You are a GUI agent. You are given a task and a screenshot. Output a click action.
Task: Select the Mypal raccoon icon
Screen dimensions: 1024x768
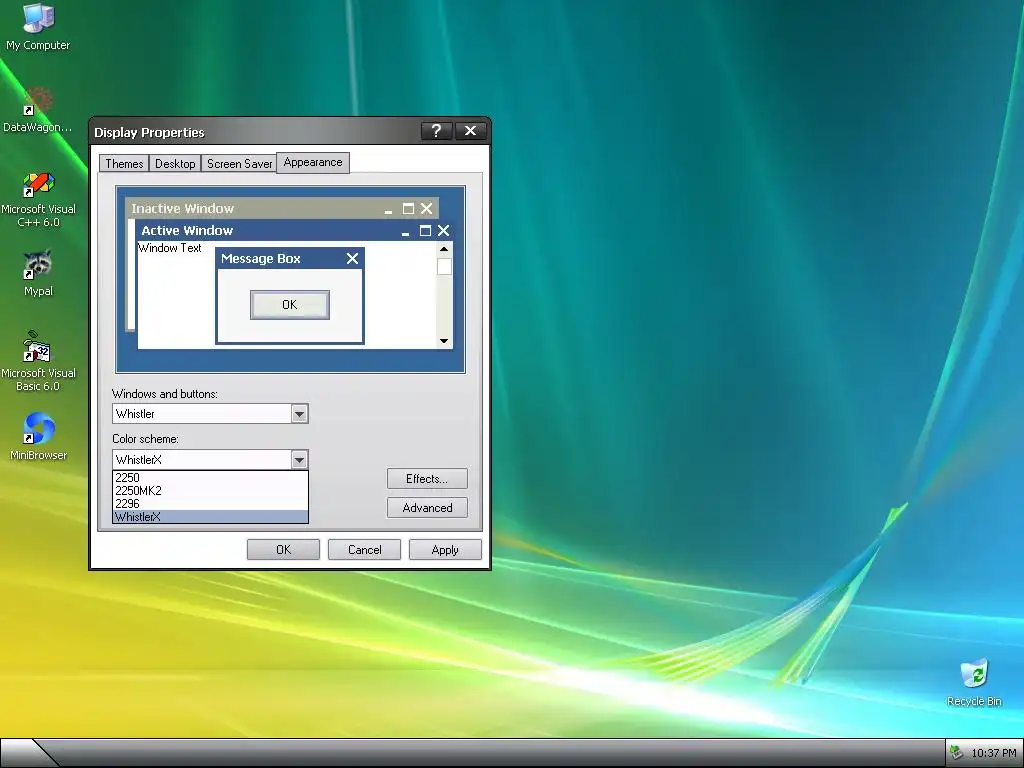point(38,273)
